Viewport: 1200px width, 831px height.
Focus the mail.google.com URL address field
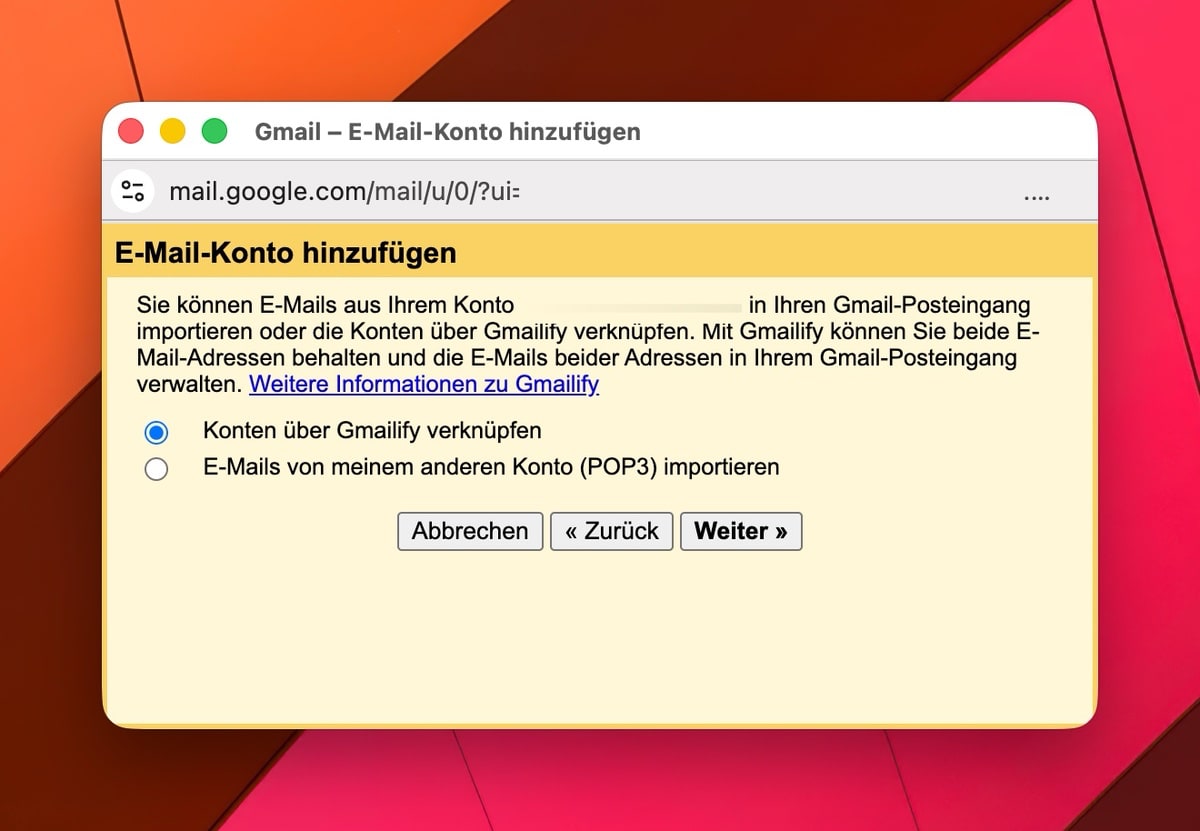[345, 191]
